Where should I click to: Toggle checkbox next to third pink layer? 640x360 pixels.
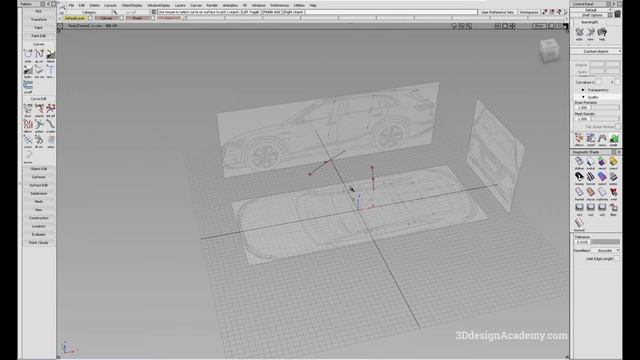153,18
